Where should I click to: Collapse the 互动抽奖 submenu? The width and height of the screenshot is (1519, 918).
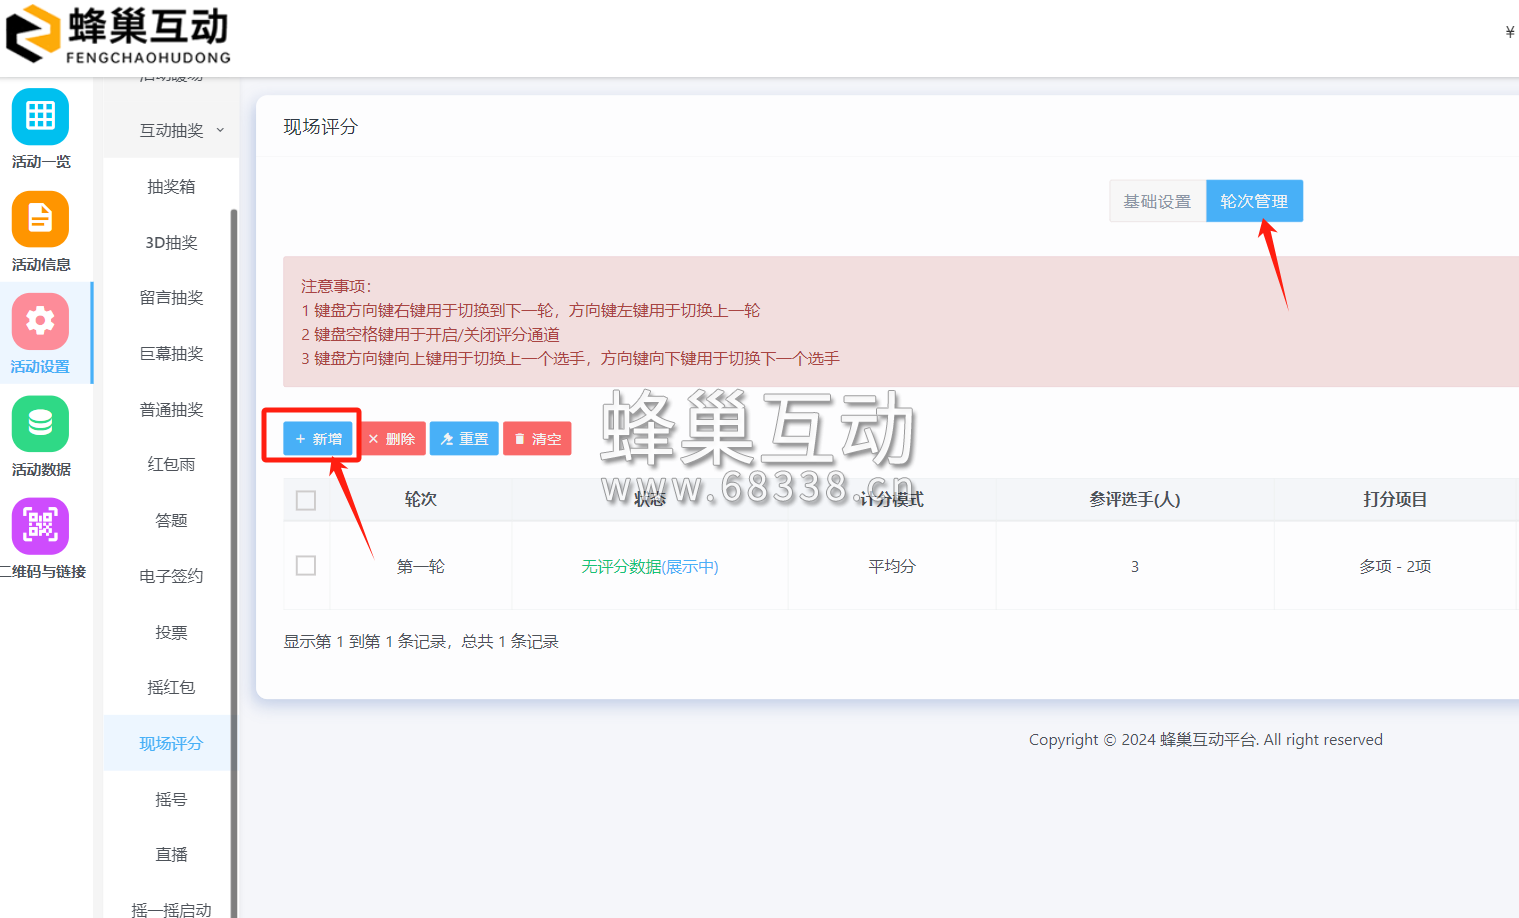(x=171, y=130)
